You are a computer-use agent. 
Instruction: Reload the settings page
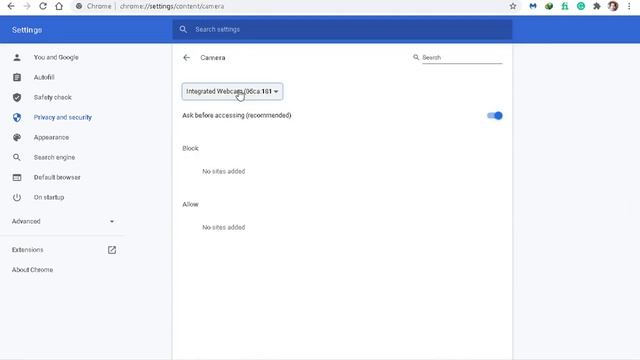(x=43, y=6)
